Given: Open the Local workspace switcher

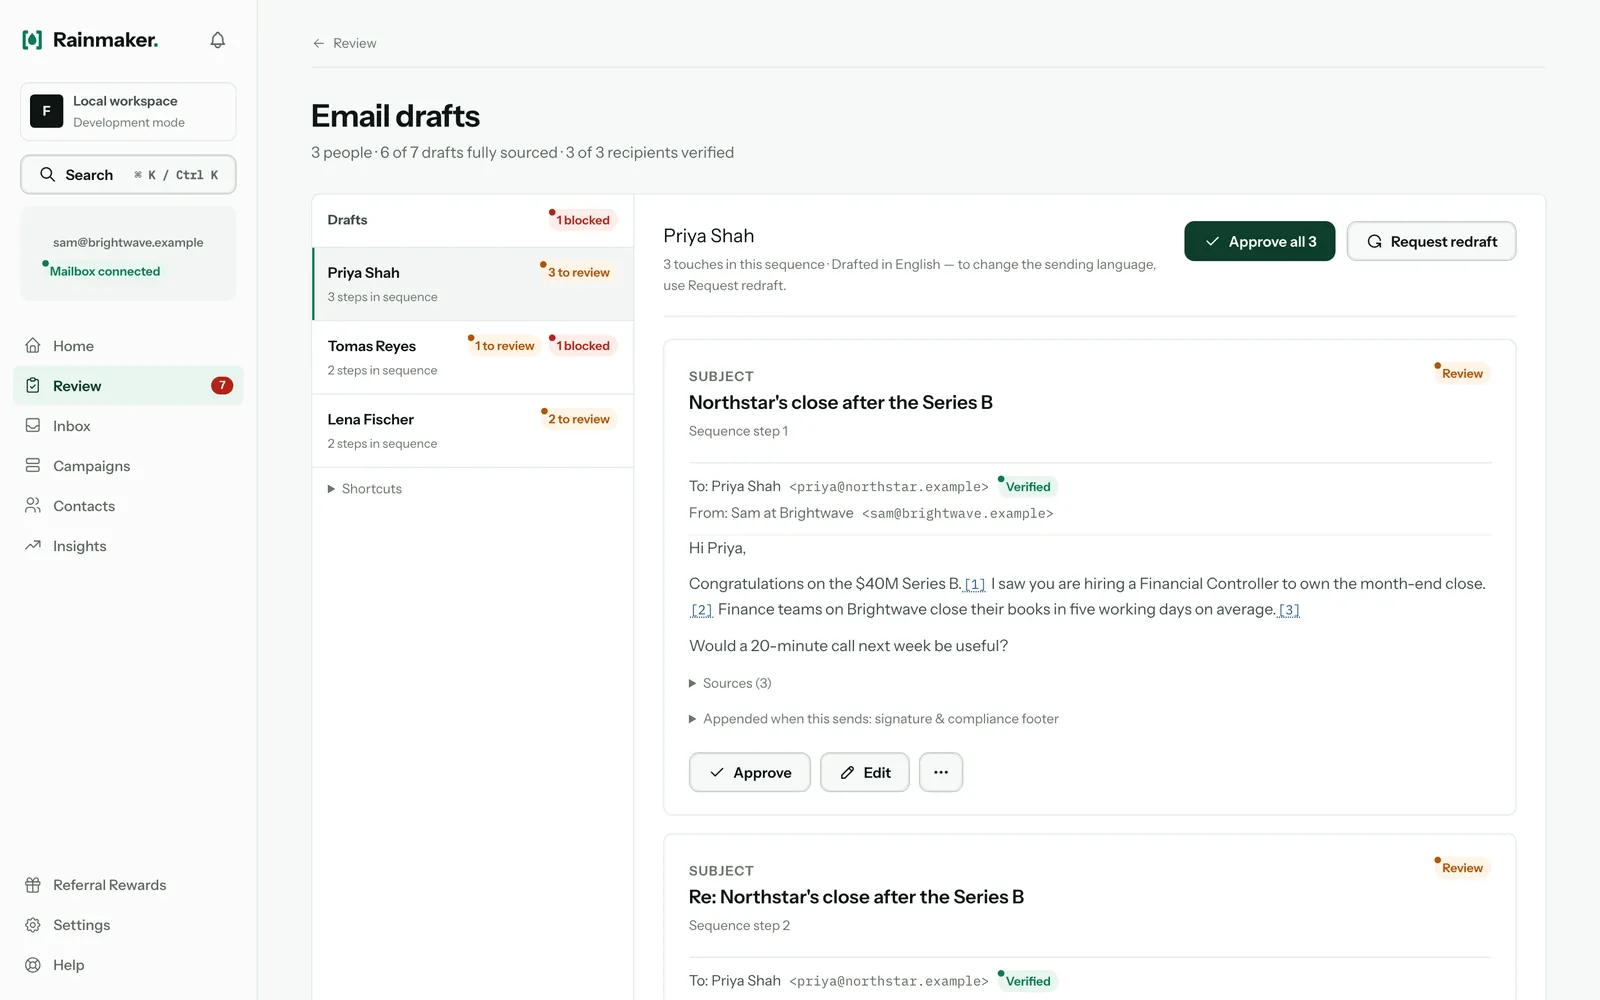Looking at the screenshot, I should pos(128,111).
